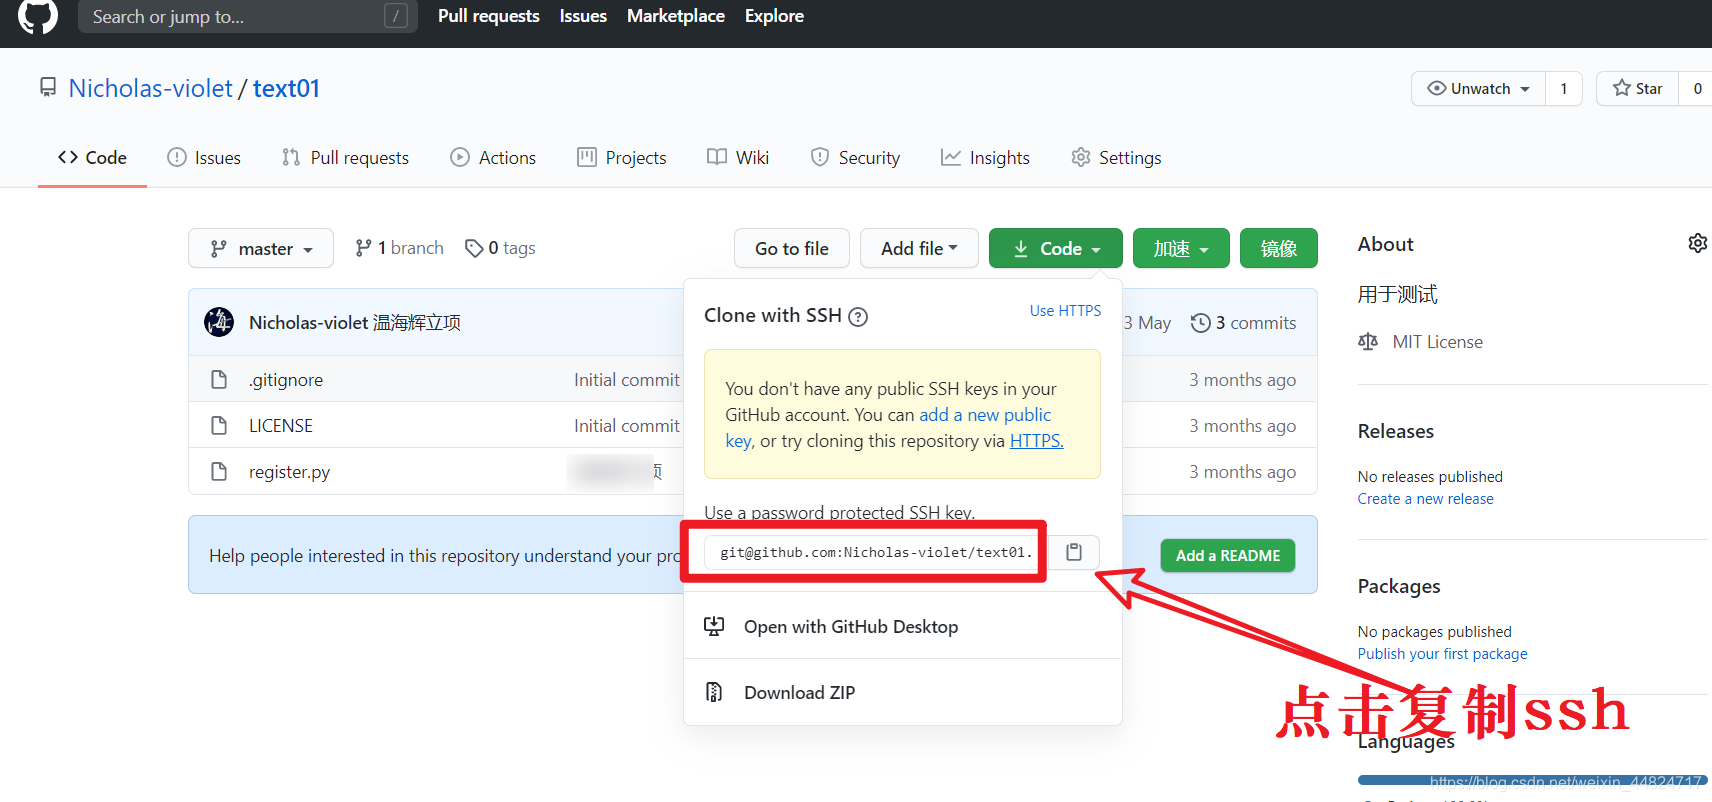Open the Insights tab

tap(985, 158)
